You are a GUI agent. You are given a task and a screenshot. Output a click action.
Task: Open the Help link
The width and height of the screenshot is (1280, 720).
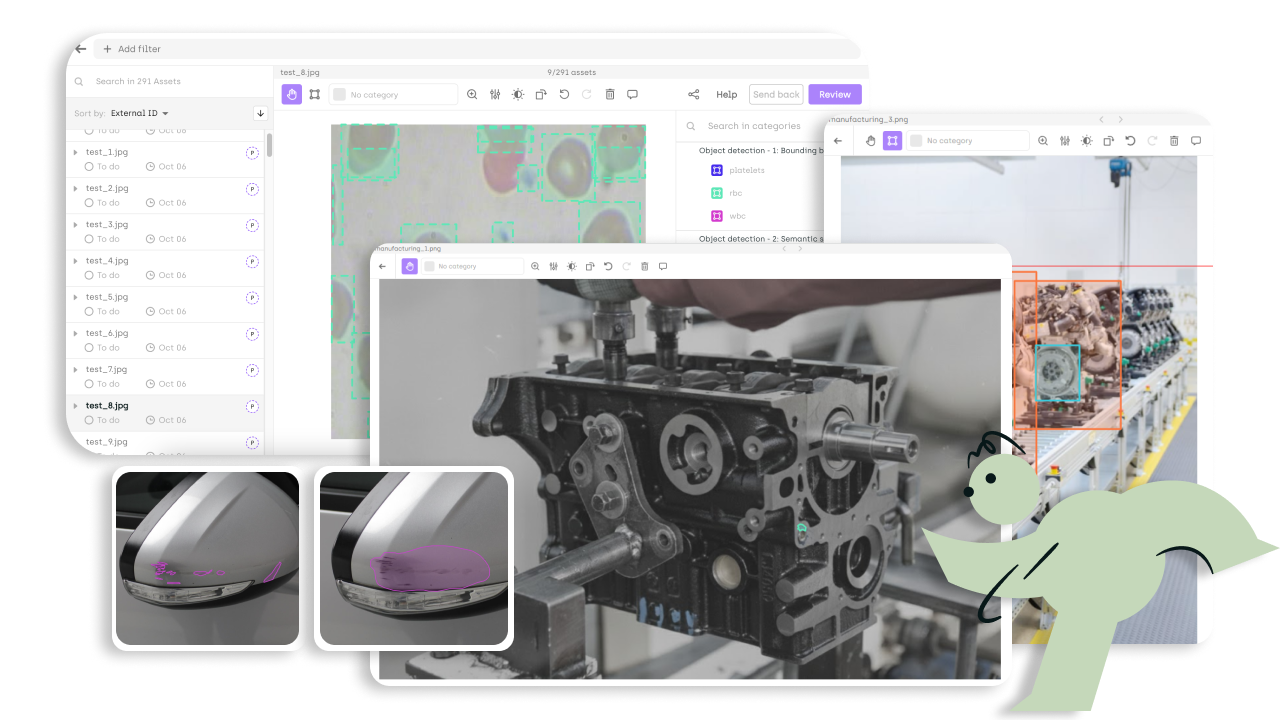pyautogui.click(x=727, y=94)
